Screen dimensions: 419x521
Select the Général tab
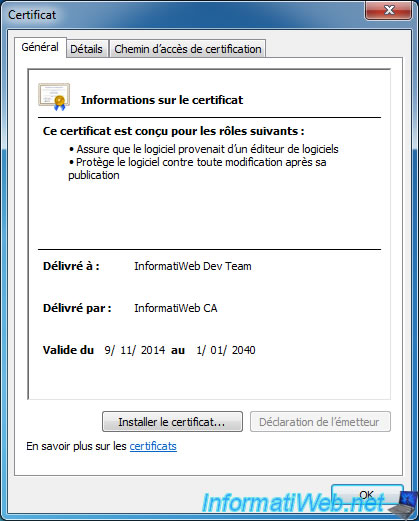point(40,47)
